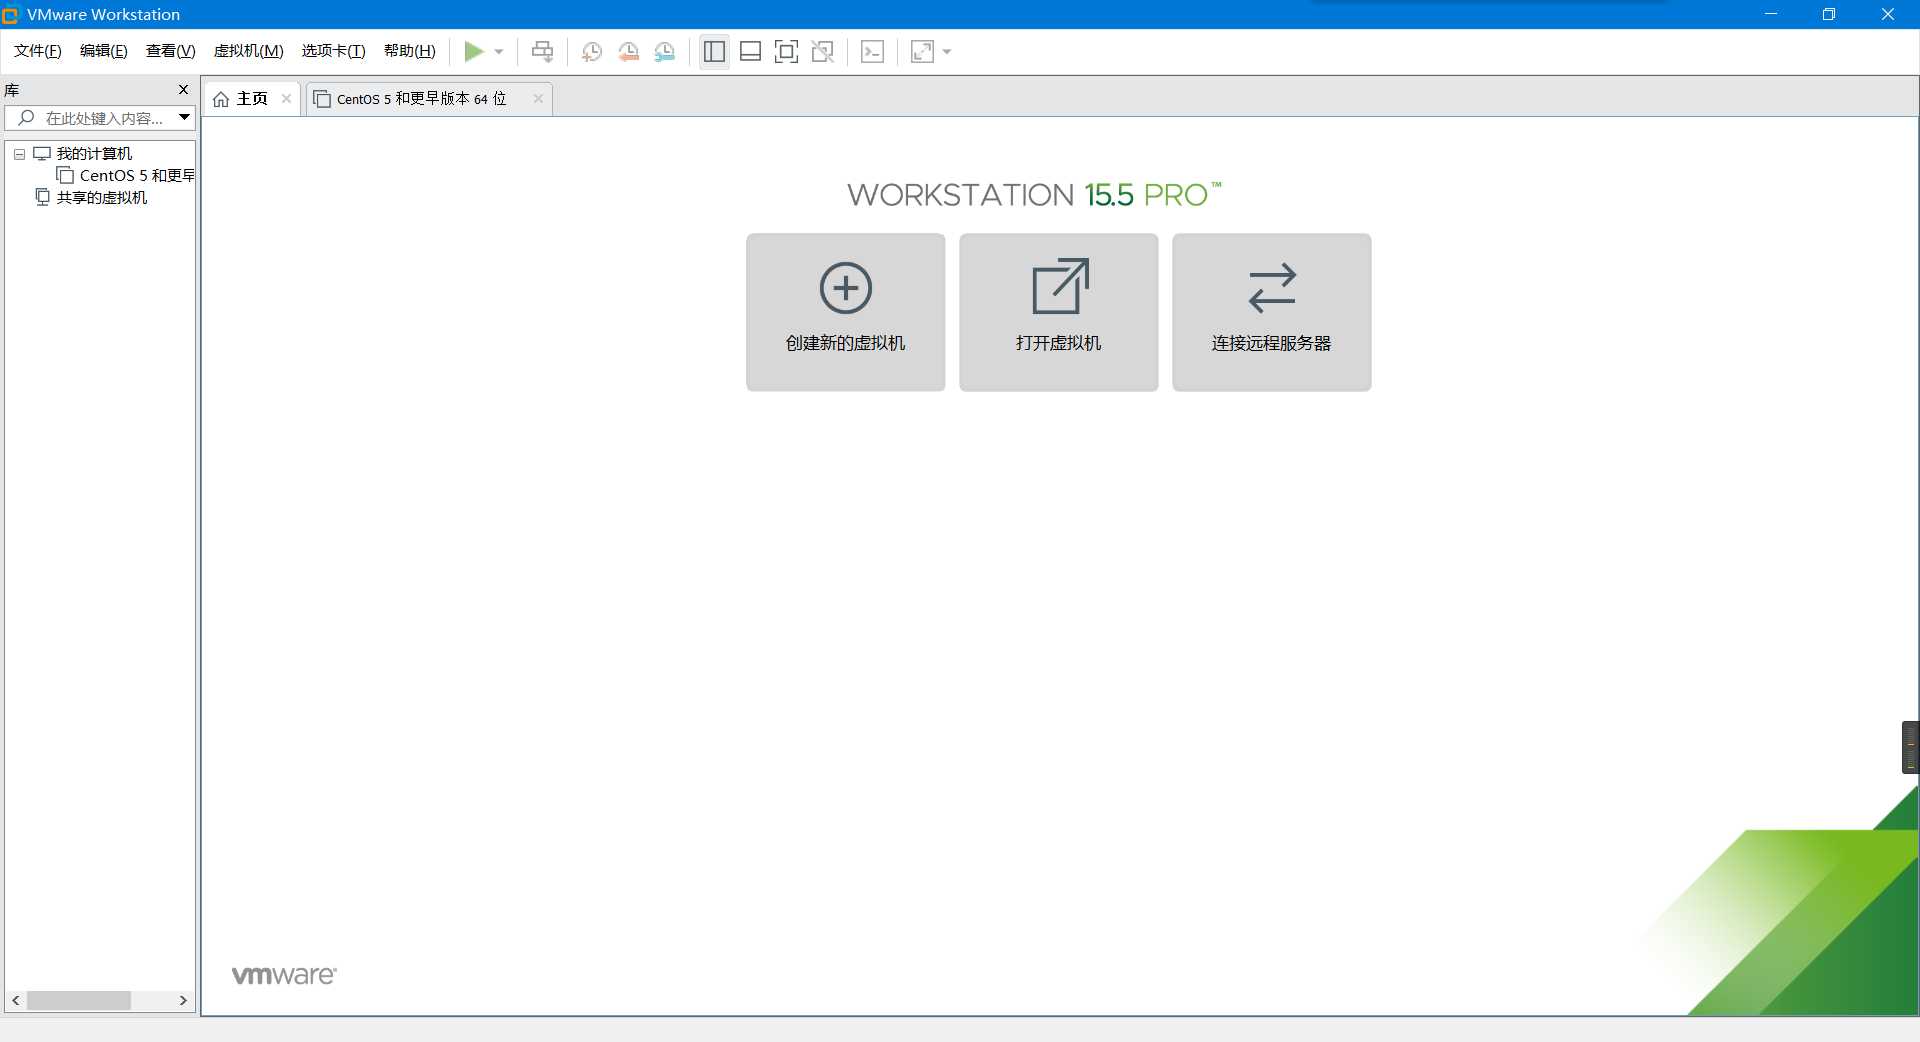Click the library horizontal scrollbar thumb

pos(79,1000)
